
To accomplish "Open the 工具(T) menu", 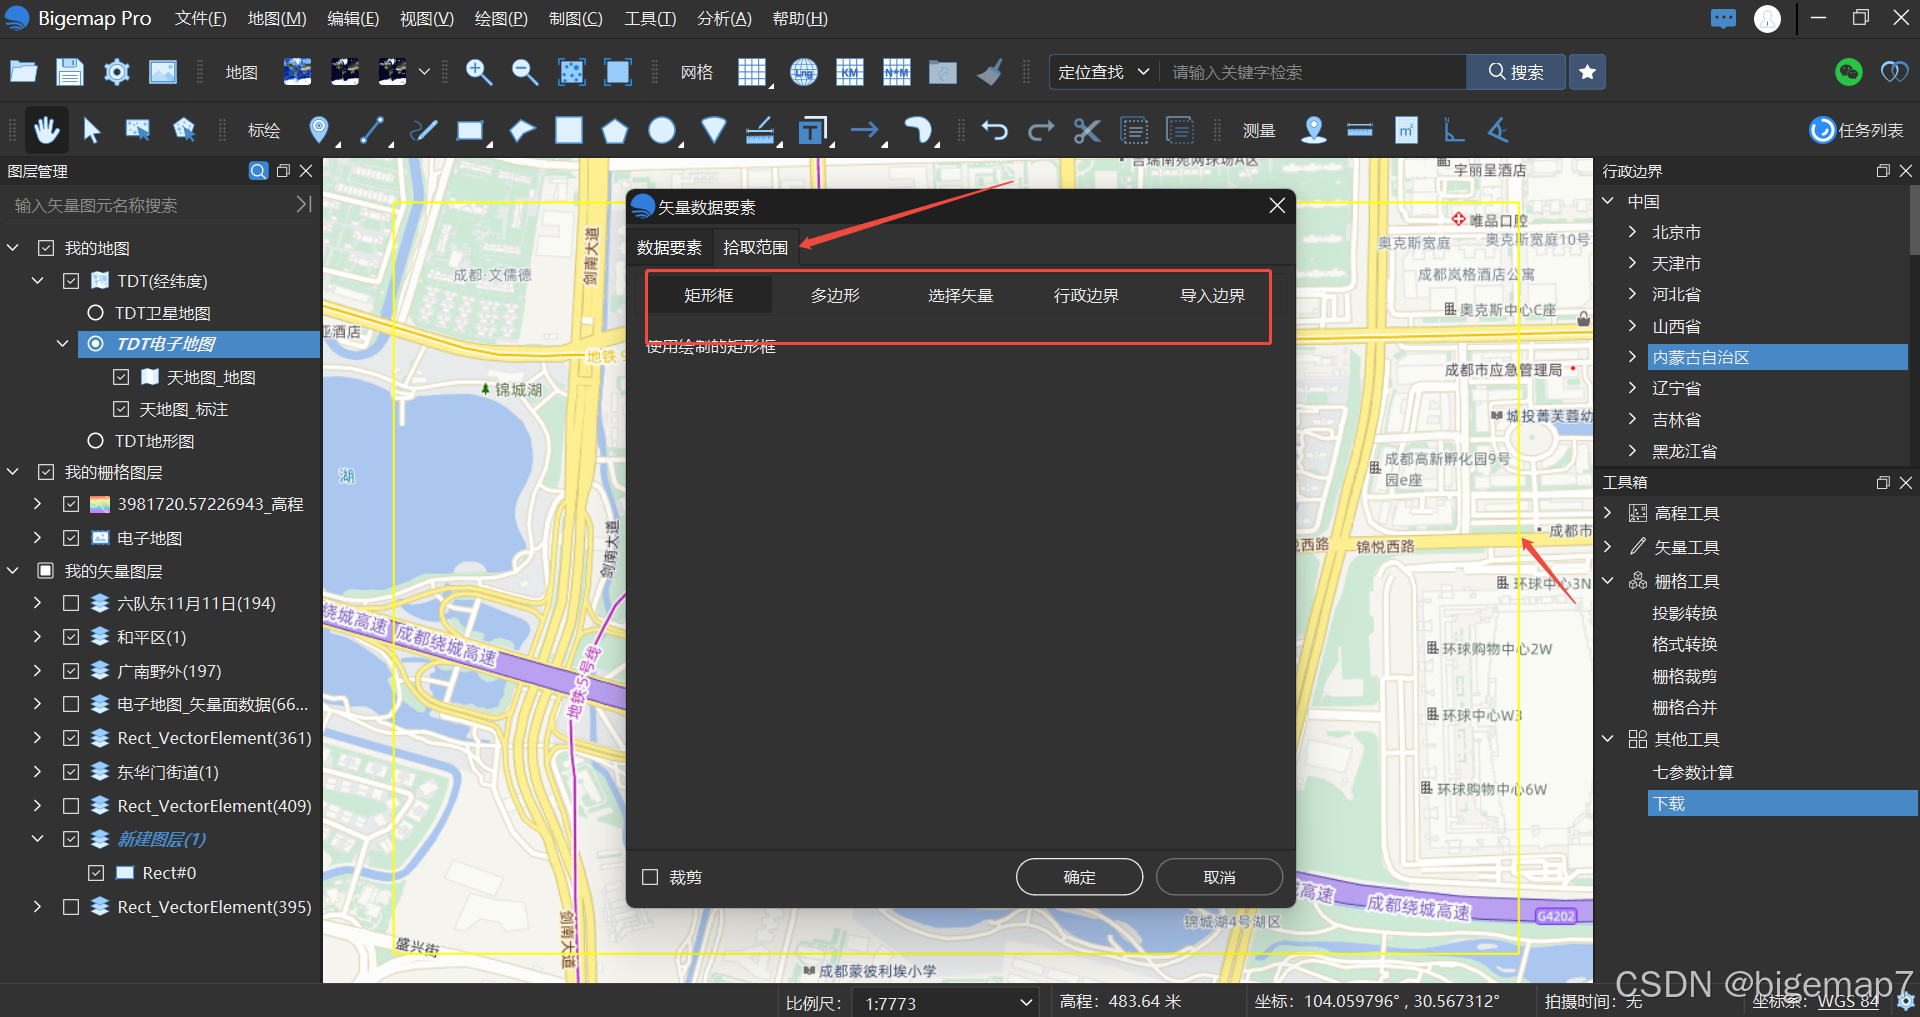I will 650,18.
